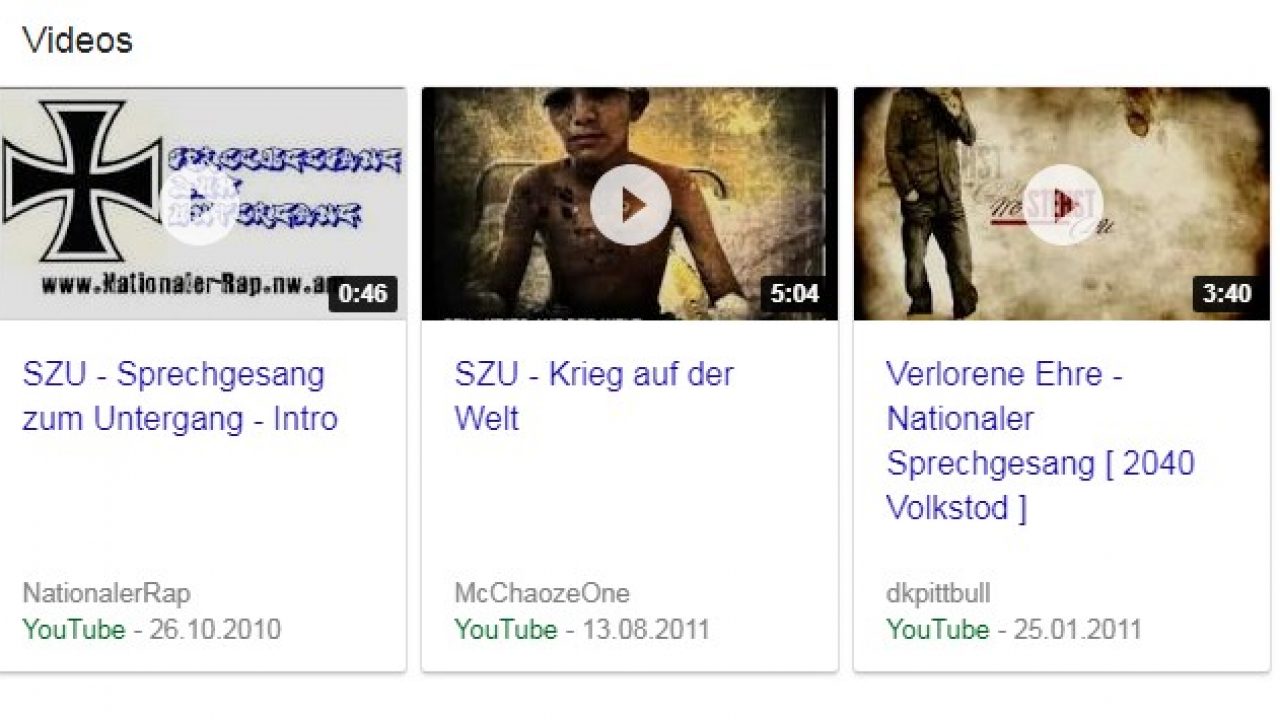Image resolution: width=1280 pixels, height=720 pixels.
Task: Click YouTube source dated 13.08.2011
Action: [x=506, y=630]
